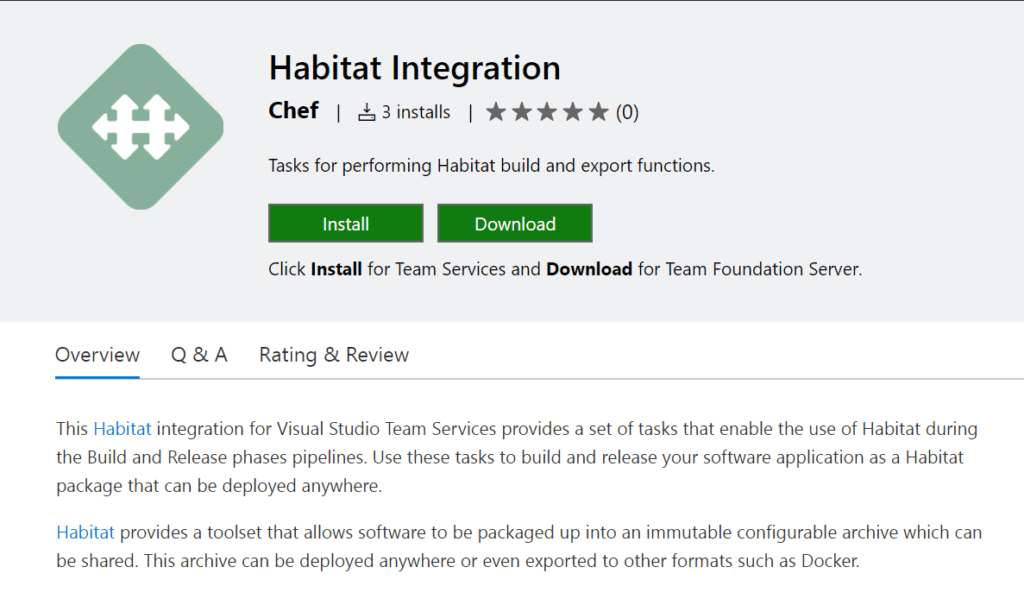
Task: Set rating using the five-star control
Action: [x=547, y=112]
